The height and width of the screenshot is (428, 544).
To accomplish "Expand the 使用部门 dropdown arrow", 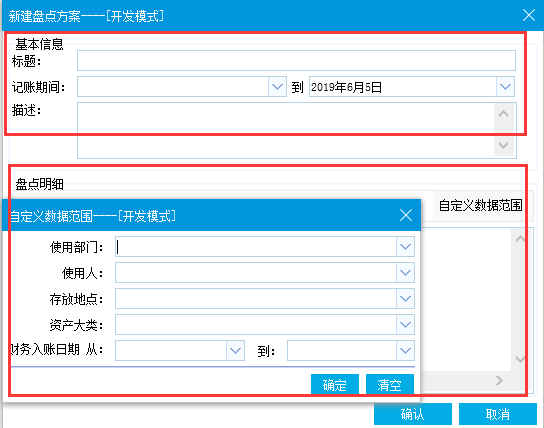I will point(405,247).
